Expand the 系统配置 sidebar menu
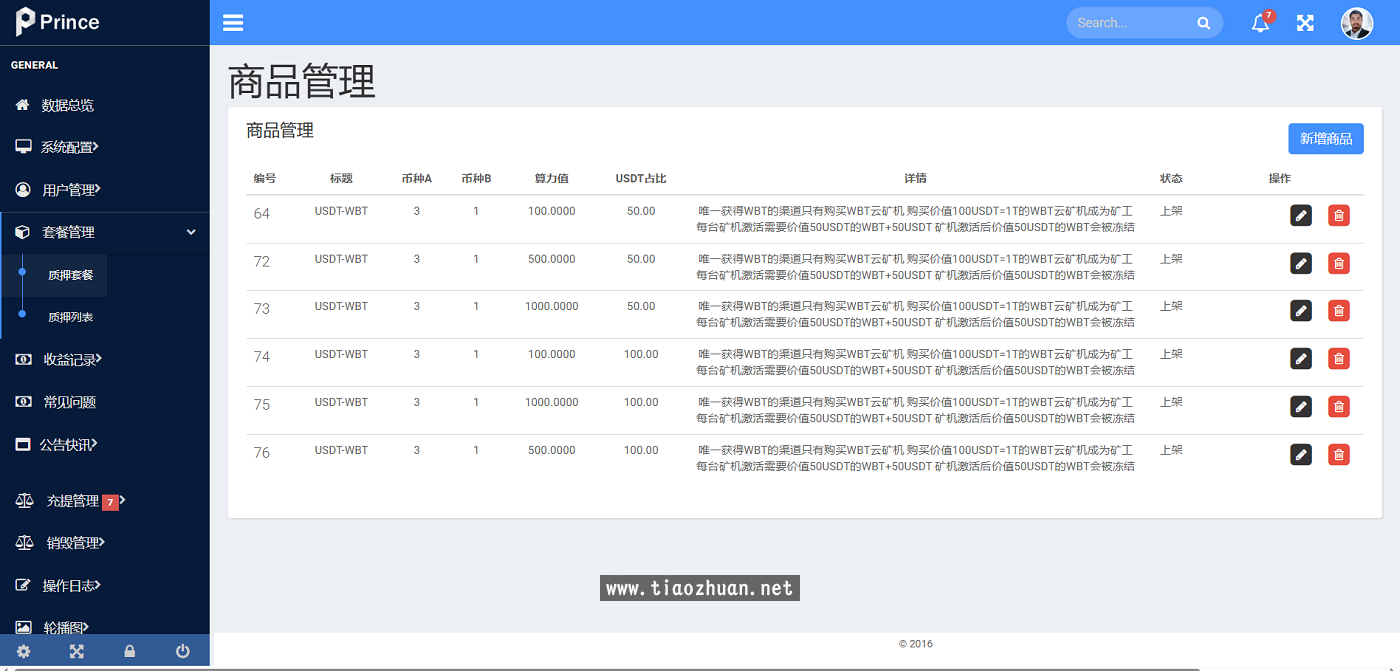 coord(70,147)
